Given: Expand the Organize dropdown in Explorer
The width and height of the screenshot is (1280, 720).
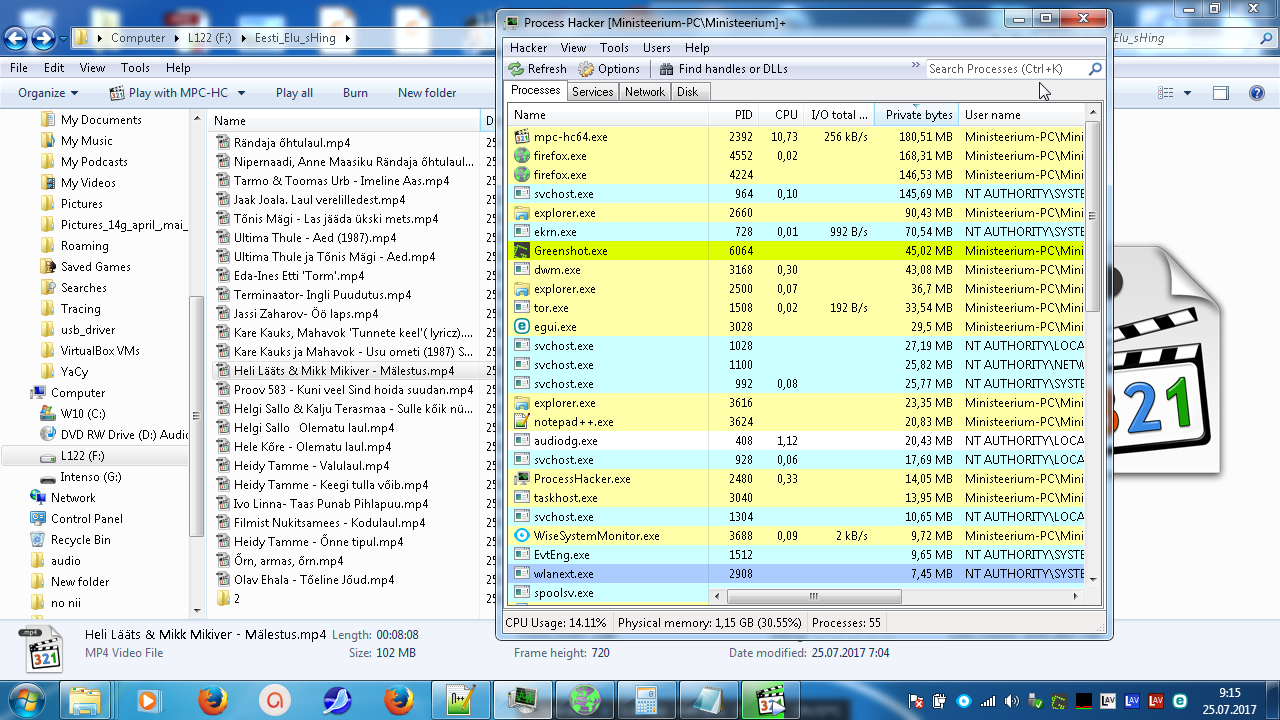Looking at the screenshot, I should coord(48,93).
